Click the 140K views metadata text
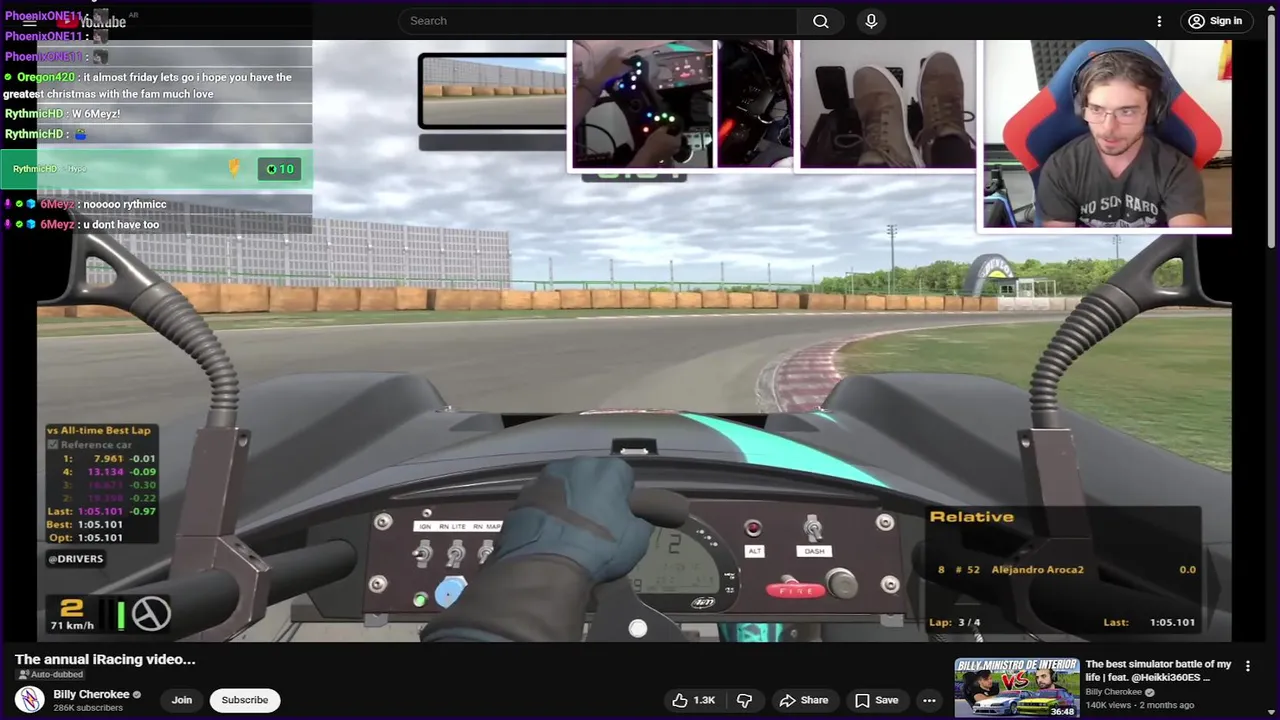Image resolution: width=1280 pixels, height=720 pixels. click(x=1110, y=705)
